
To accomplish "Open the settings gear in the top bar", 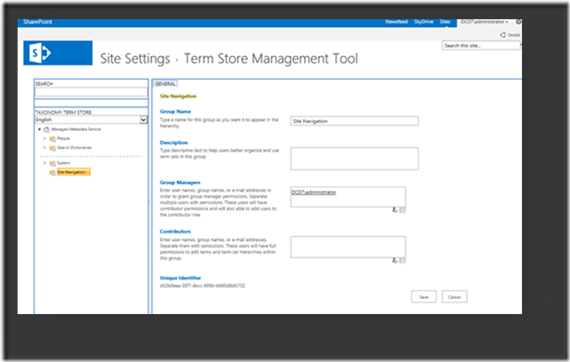I will (519, 22).
